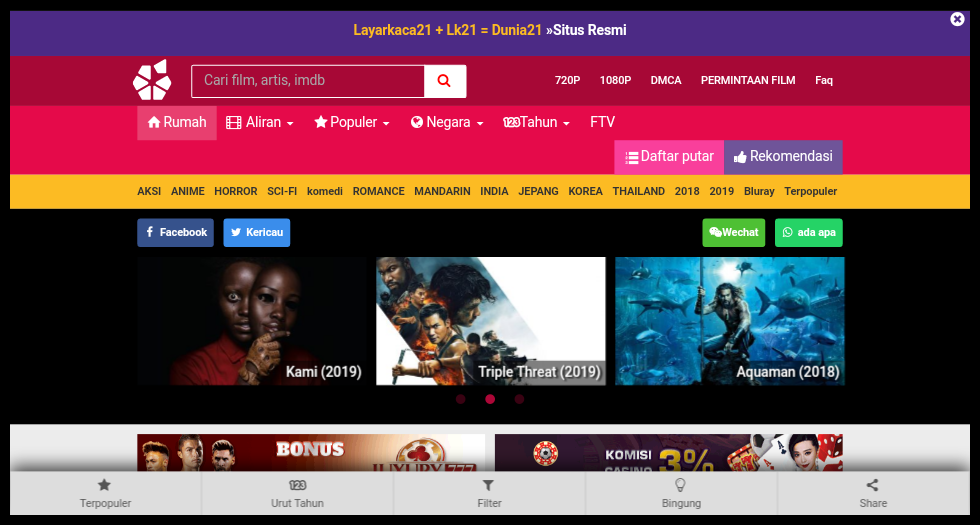Viewport: 980px width, 525px height.
Task: Select the first carousel dot
Action: (461, 399)
